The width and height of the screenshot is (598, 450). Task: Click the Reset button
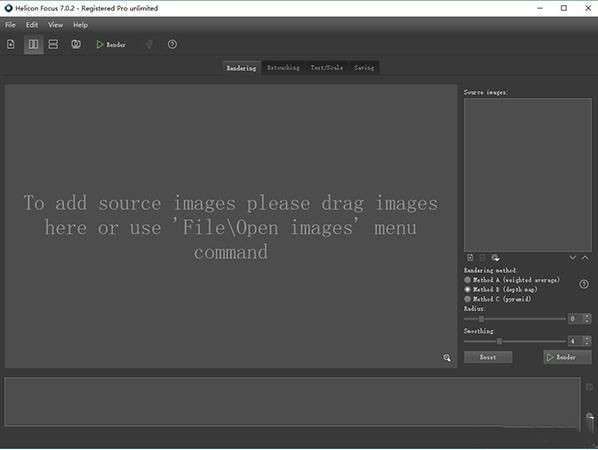tap(488, 357)
